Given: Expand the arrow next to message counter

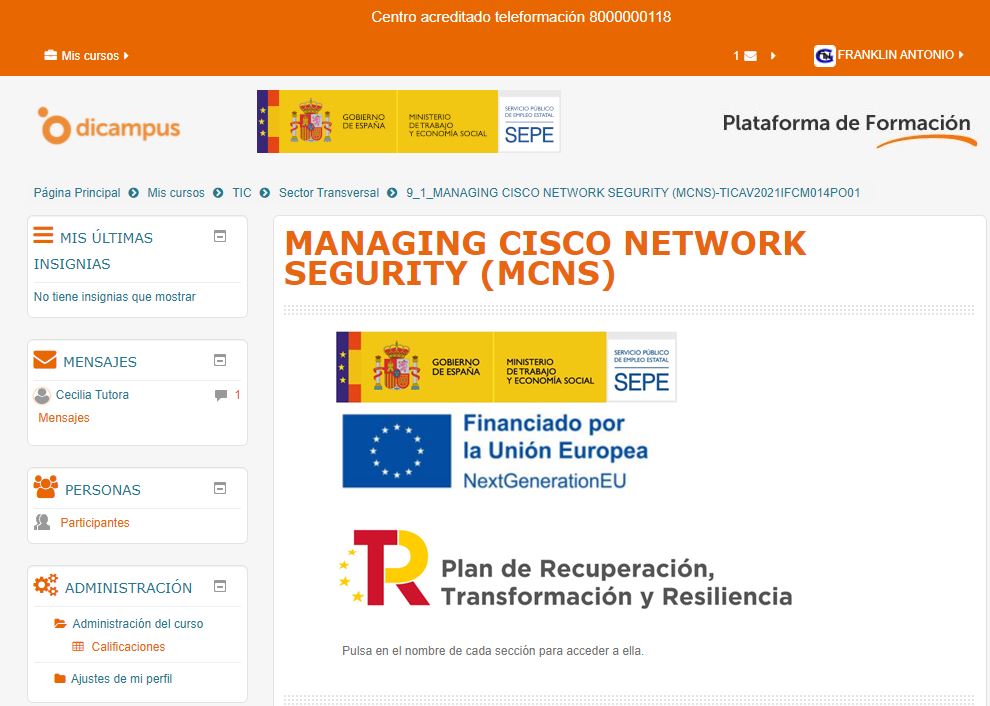Looking at the screenshot, I should [x=773, y=56].
